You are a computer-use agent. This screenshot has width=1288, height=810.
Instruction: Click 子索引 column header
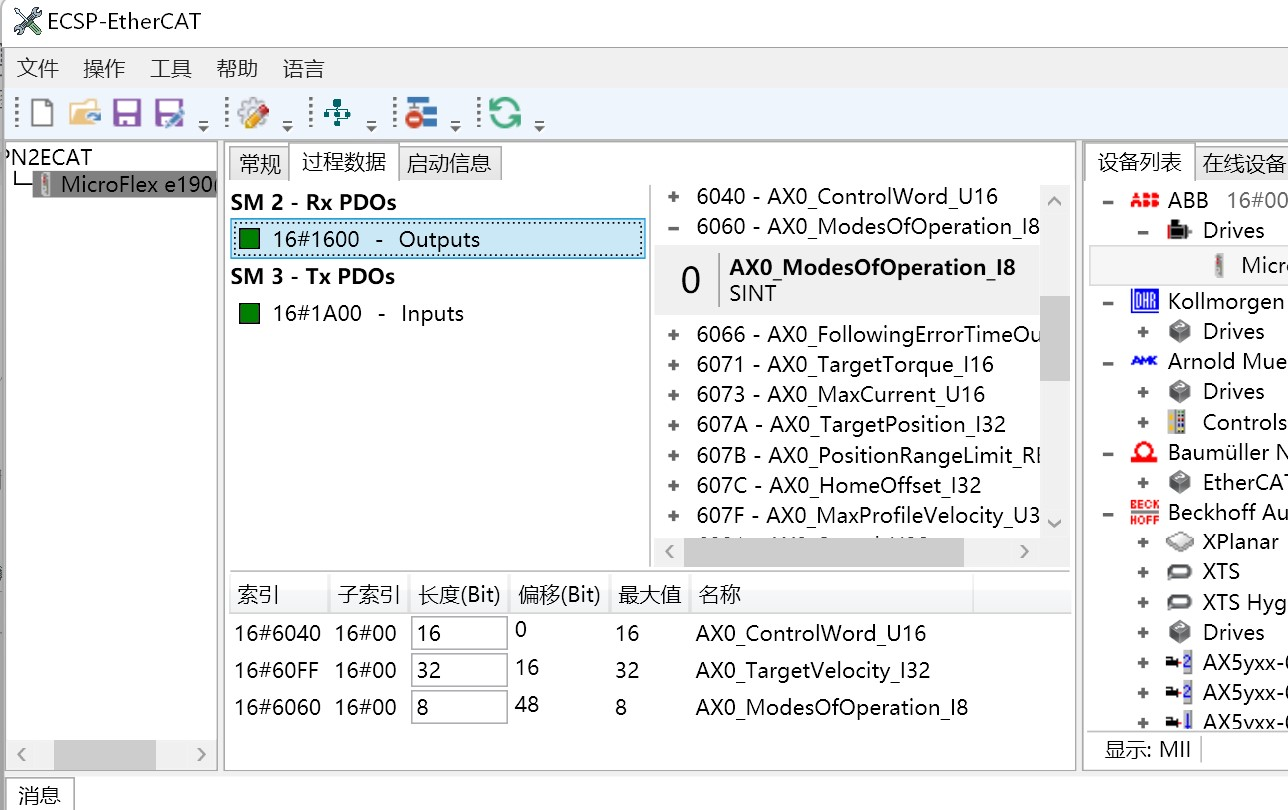(369, 594)
